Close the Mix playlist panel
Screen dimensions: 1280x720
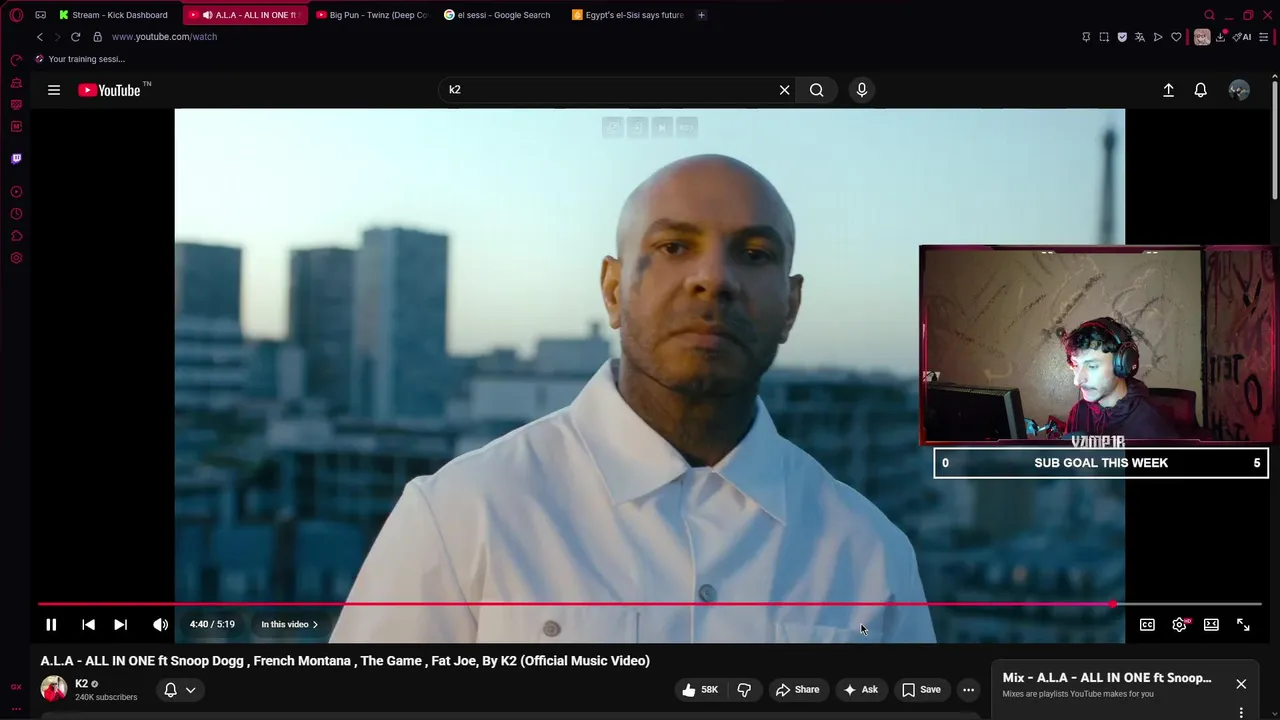(x=1241, y=684)
